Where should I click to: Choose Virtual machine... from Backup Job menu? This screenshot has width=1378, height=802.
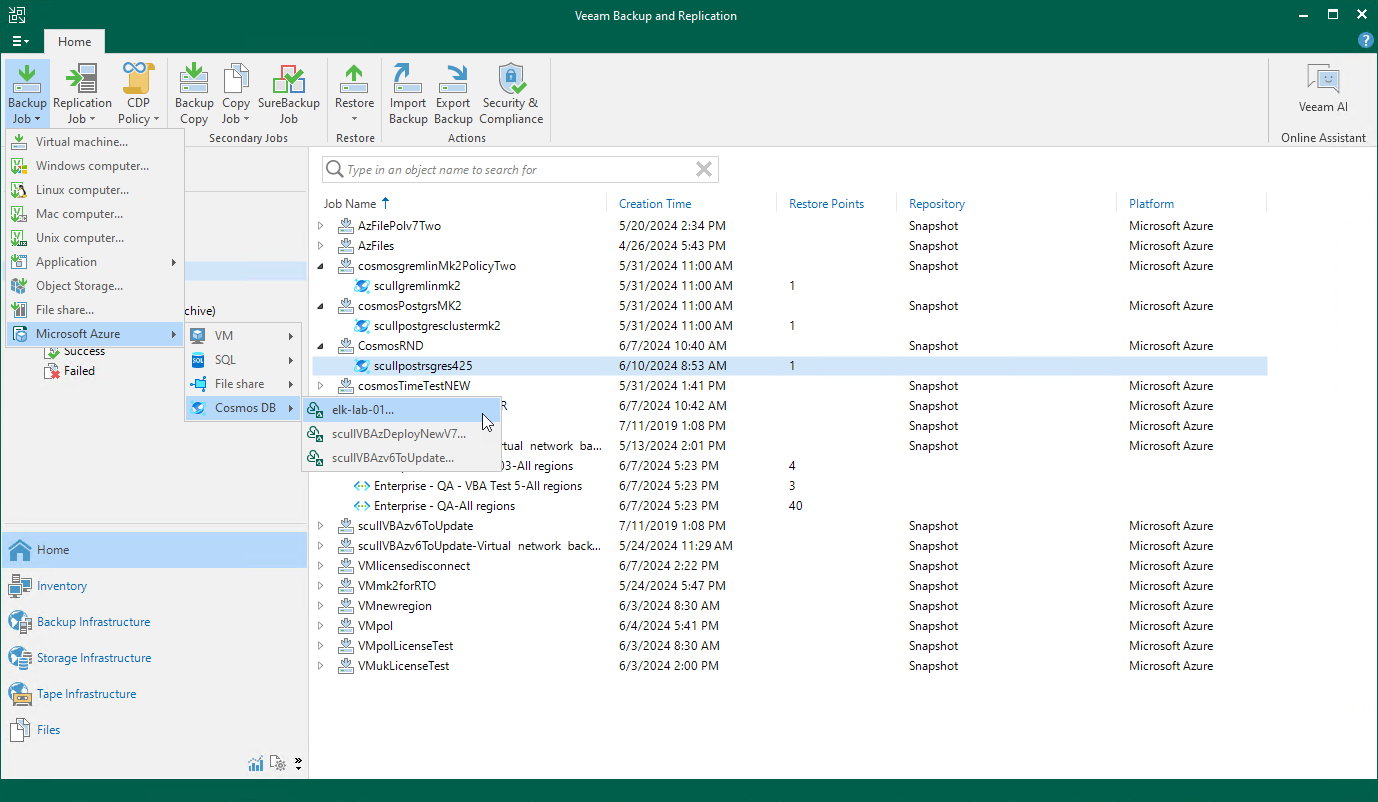[95, 142]
